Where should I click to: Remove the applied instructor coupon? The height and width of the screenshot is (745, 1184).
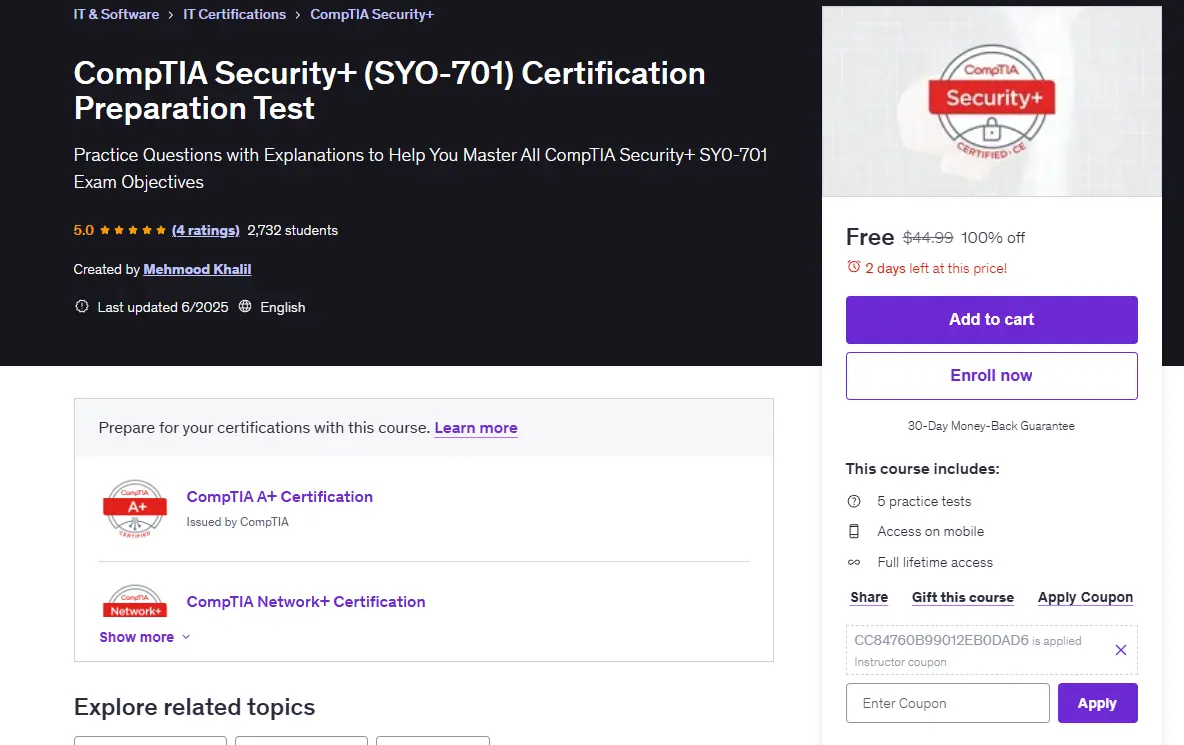click(1121, 650)
